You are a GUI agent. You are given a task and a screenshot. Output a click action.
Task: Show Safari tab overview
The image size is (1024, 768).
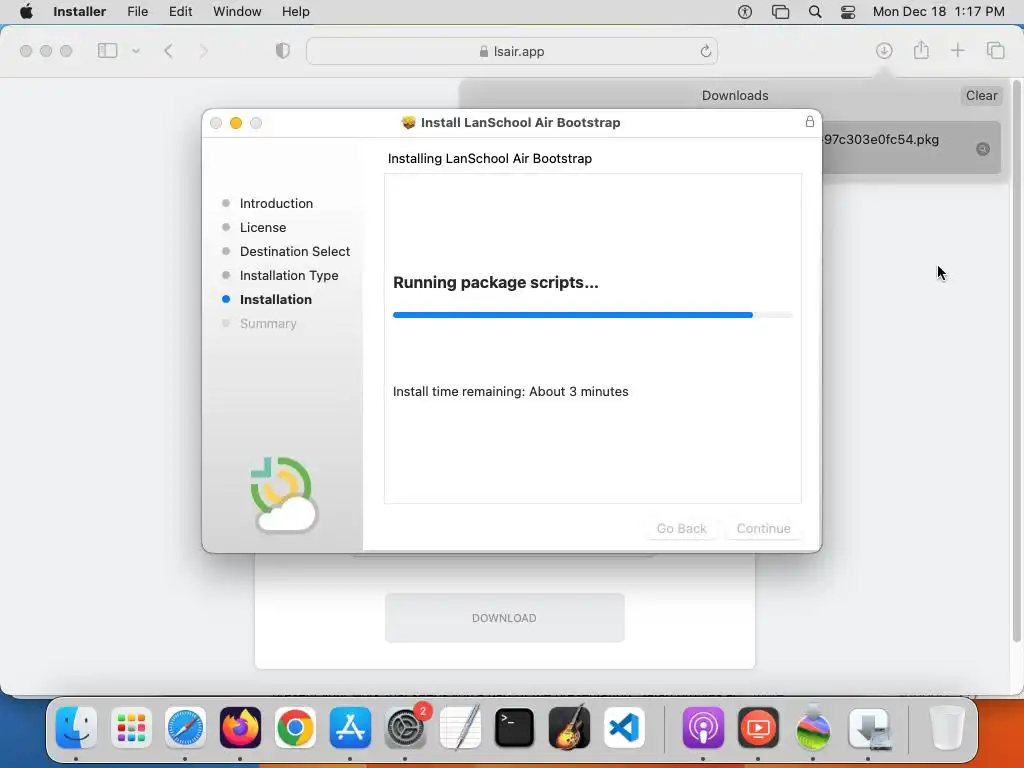point(995,50)
